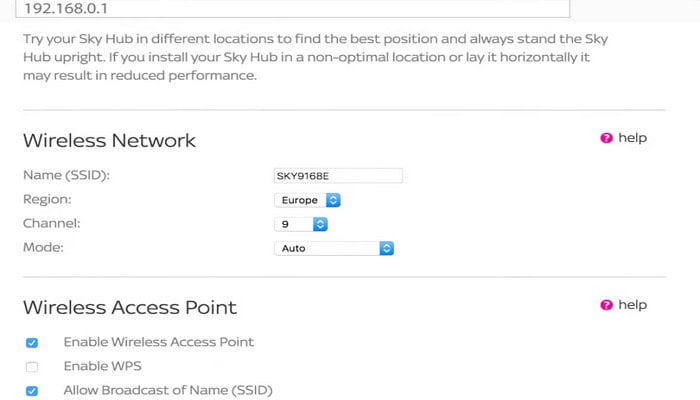Click the address bar showing 192.168.0.1
The width and height of the screenshot is (700, 400).
292,8
